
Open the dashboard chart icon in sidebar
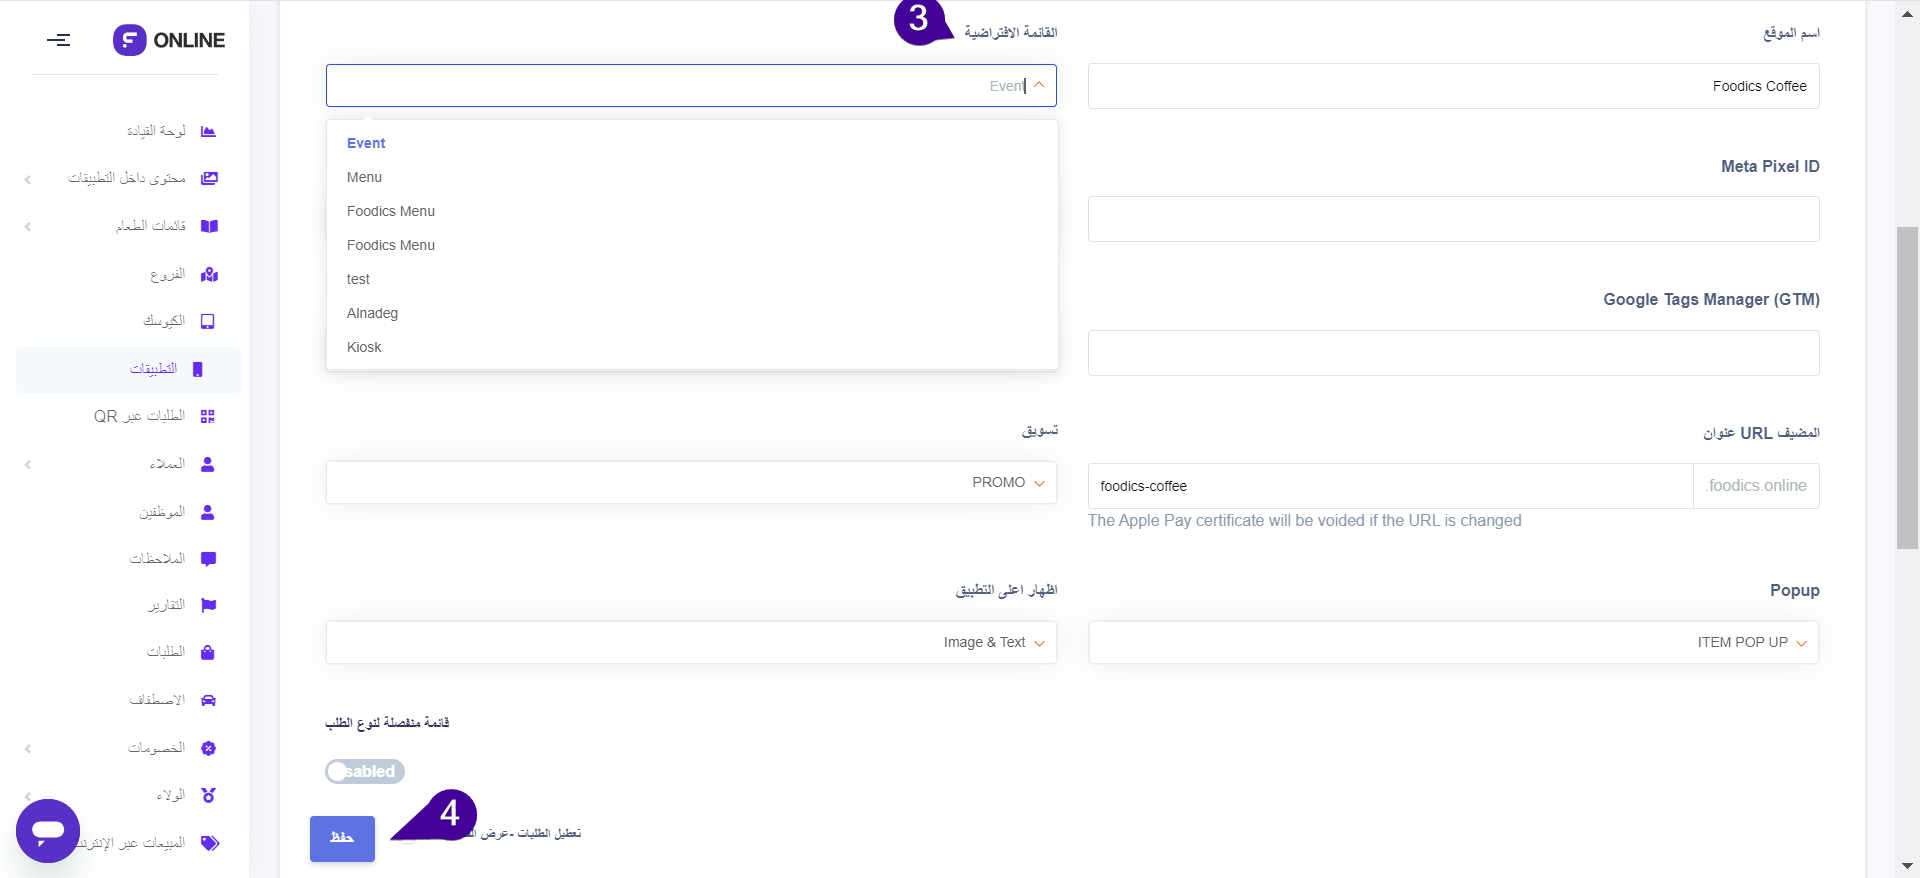208,131
